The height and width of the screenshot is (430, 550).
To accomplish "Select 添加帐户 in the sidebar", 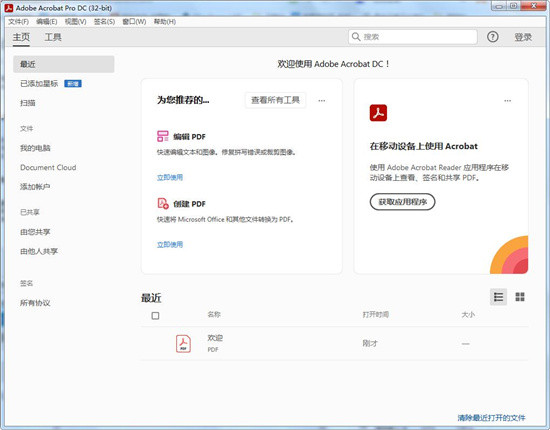I will 35,187.
